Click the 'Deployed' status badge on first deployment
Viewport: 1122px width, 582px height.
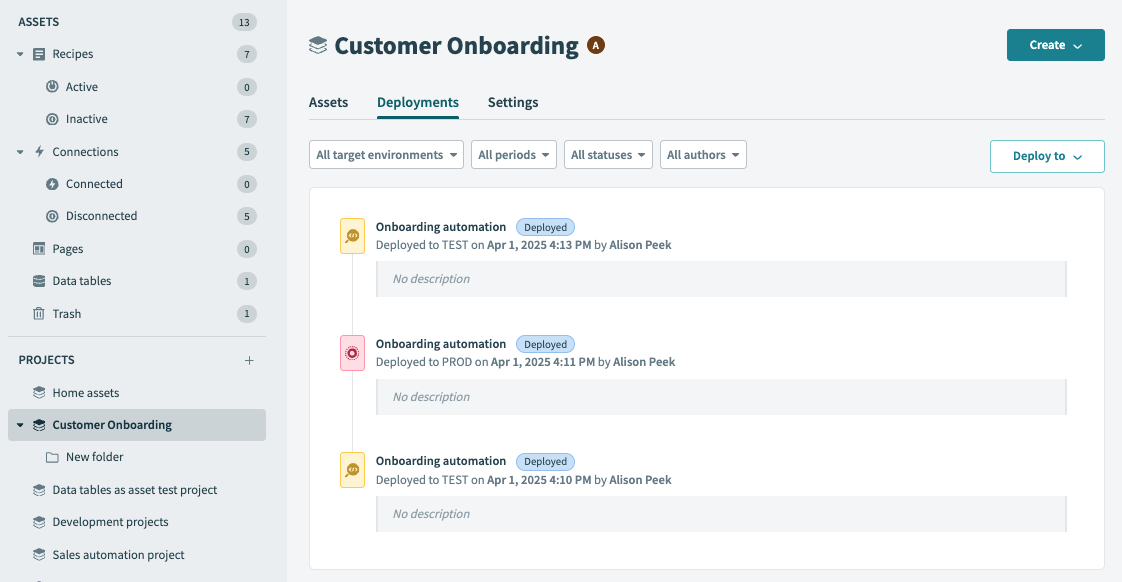tap(545, 227)
